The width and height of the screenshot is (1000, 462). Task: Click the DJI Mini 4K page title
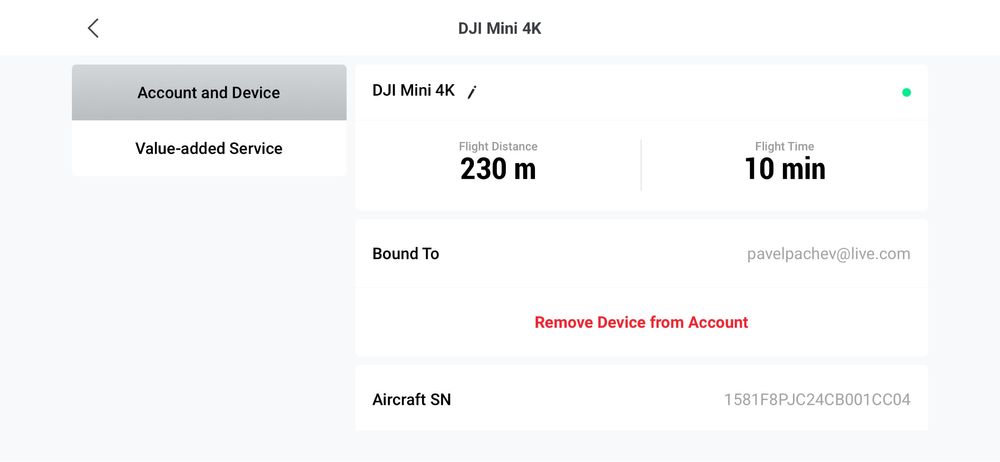click(499, 28)
